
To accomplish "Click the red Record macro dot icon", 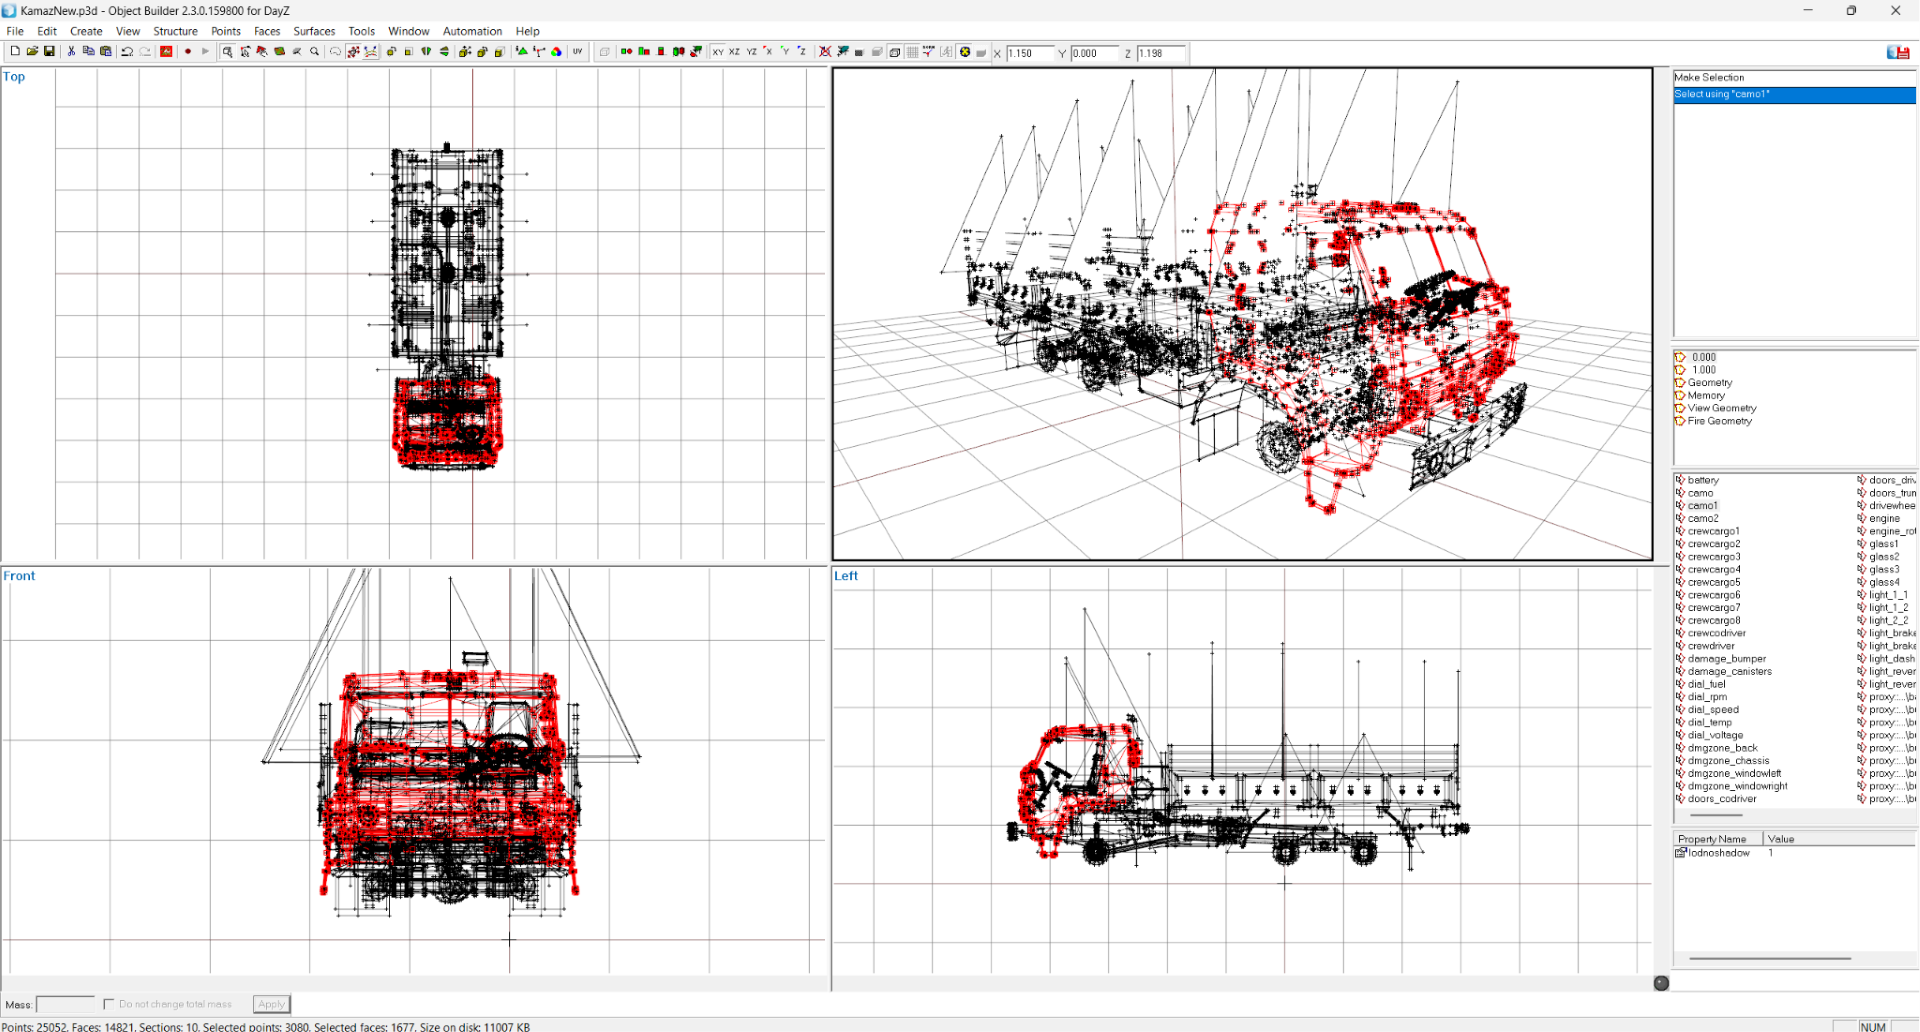I will click(187, 52).
